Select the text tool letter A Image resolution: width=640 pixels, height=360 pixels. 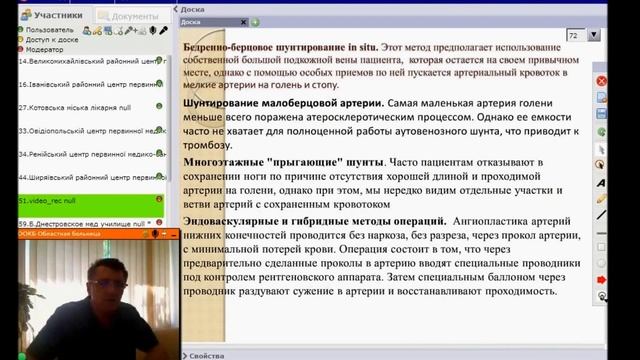[601, 183]
